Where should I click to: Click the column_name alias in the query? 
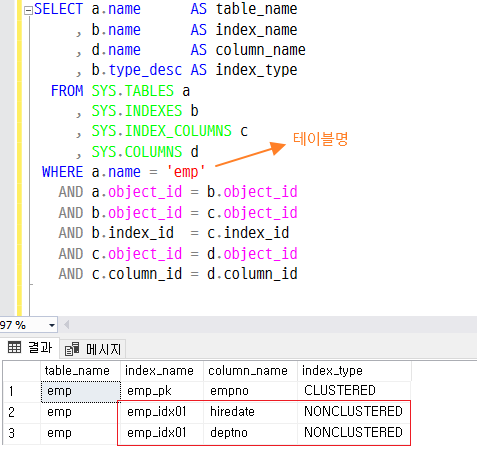[x=260, y=50]
